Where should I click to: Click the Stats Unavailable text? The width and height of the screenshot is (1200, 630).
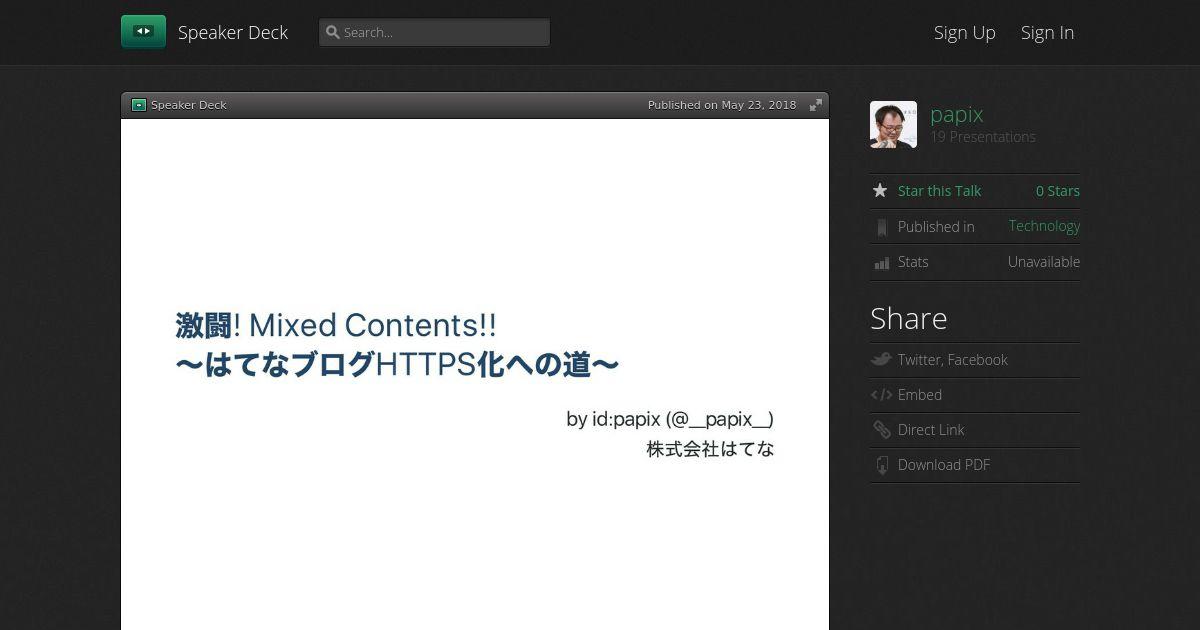(1044, 262)
